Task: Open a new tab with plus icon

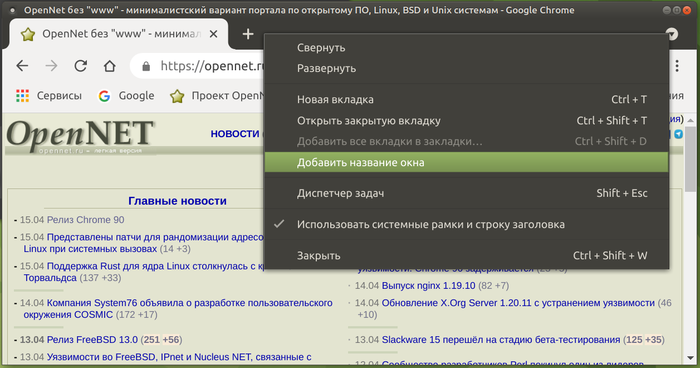Action: tap(248, 34)
